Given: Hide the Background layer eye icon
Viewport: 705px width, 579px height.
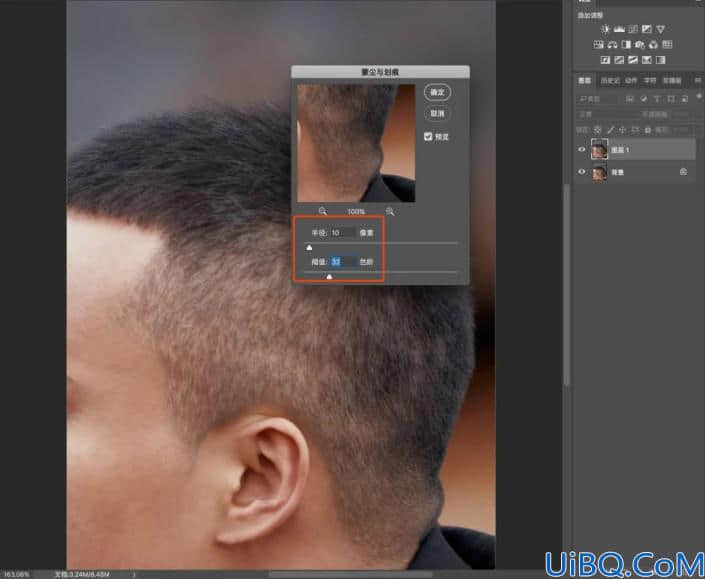Looking at the screenshot, I should click(x=582, y=172).
